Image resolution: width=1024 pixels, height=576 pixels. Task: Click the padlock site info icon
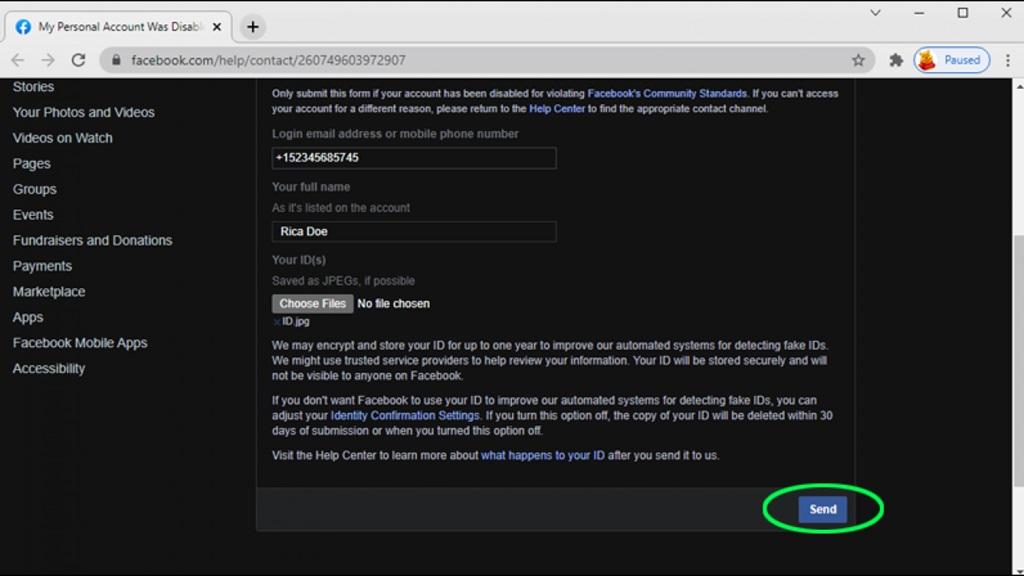[116, 60]
